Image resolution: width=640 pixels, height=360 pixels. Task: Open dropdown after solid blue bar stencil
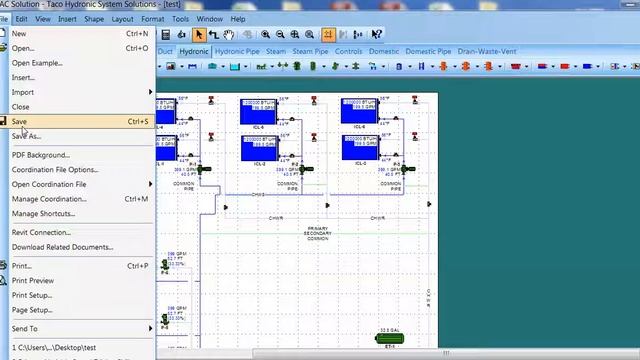pos(598,67)
